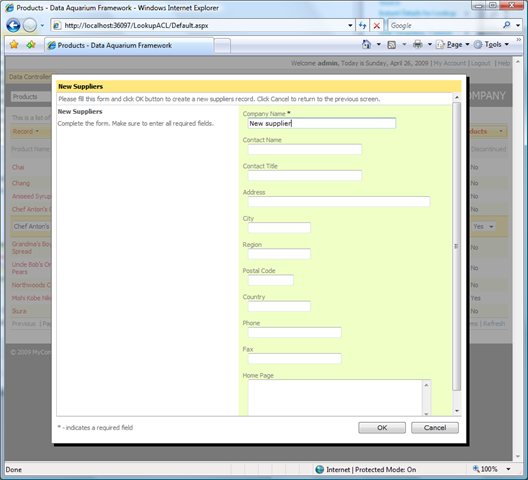Click the search magnifier icon
528x480 pixels.
coord(506,25)
